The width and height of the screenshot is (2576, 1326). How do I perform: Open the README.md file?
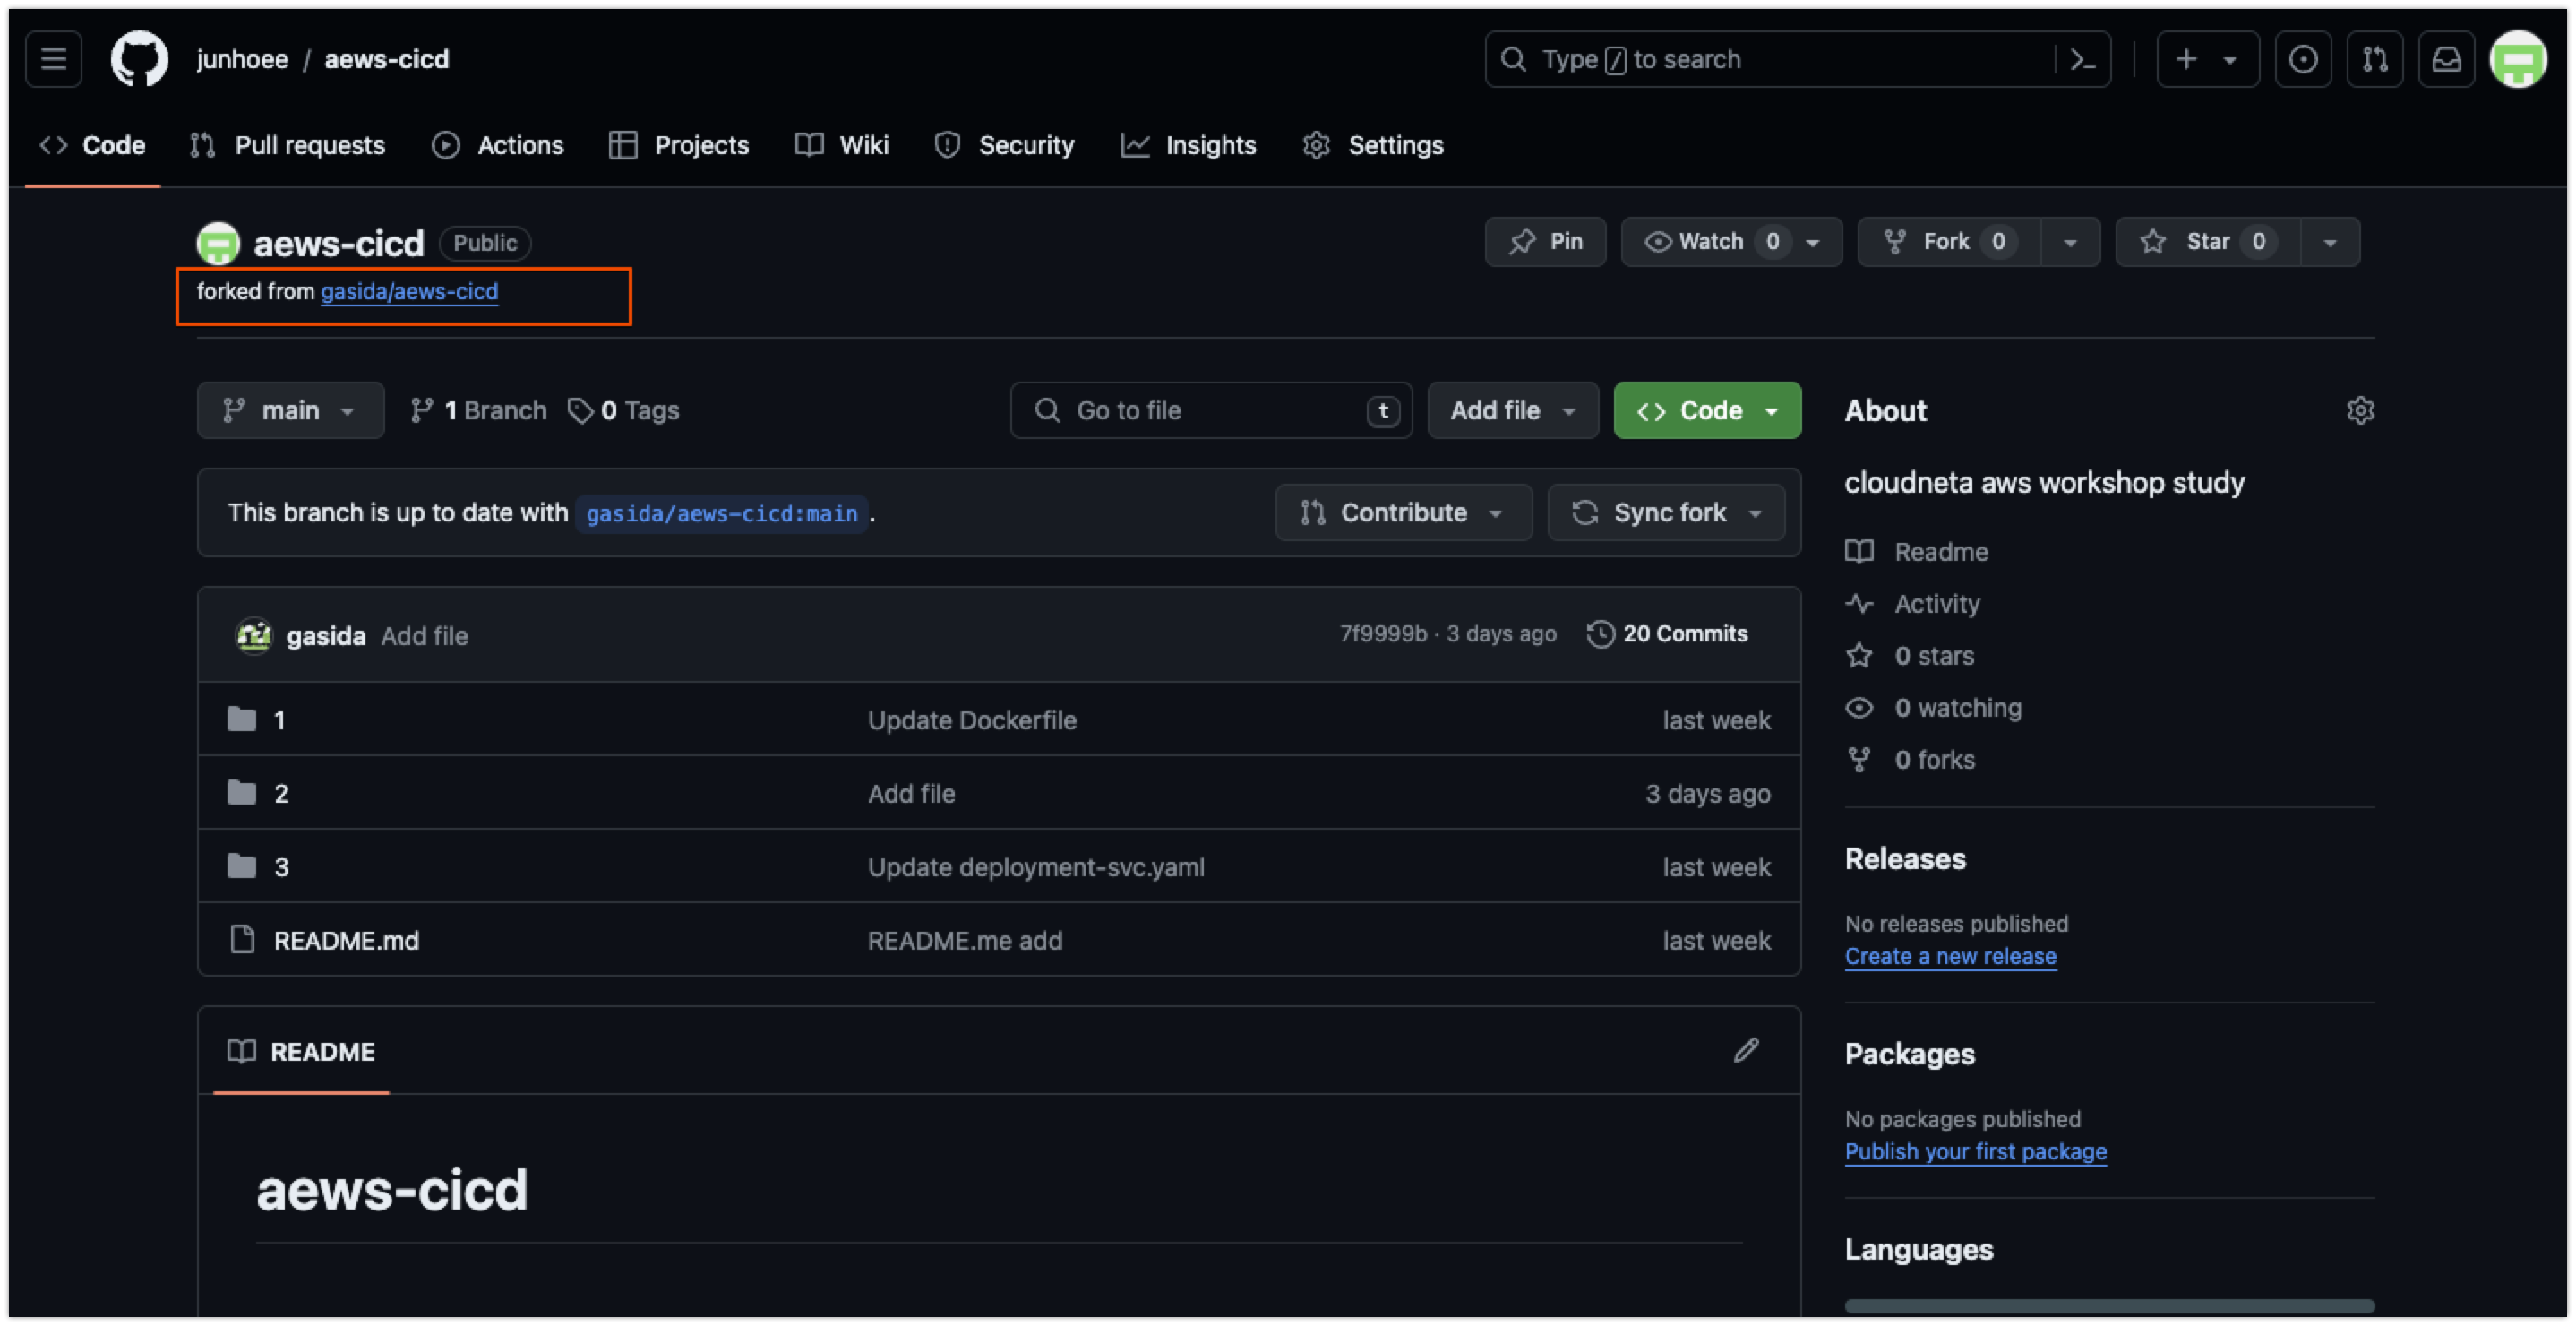pos(346,940)
